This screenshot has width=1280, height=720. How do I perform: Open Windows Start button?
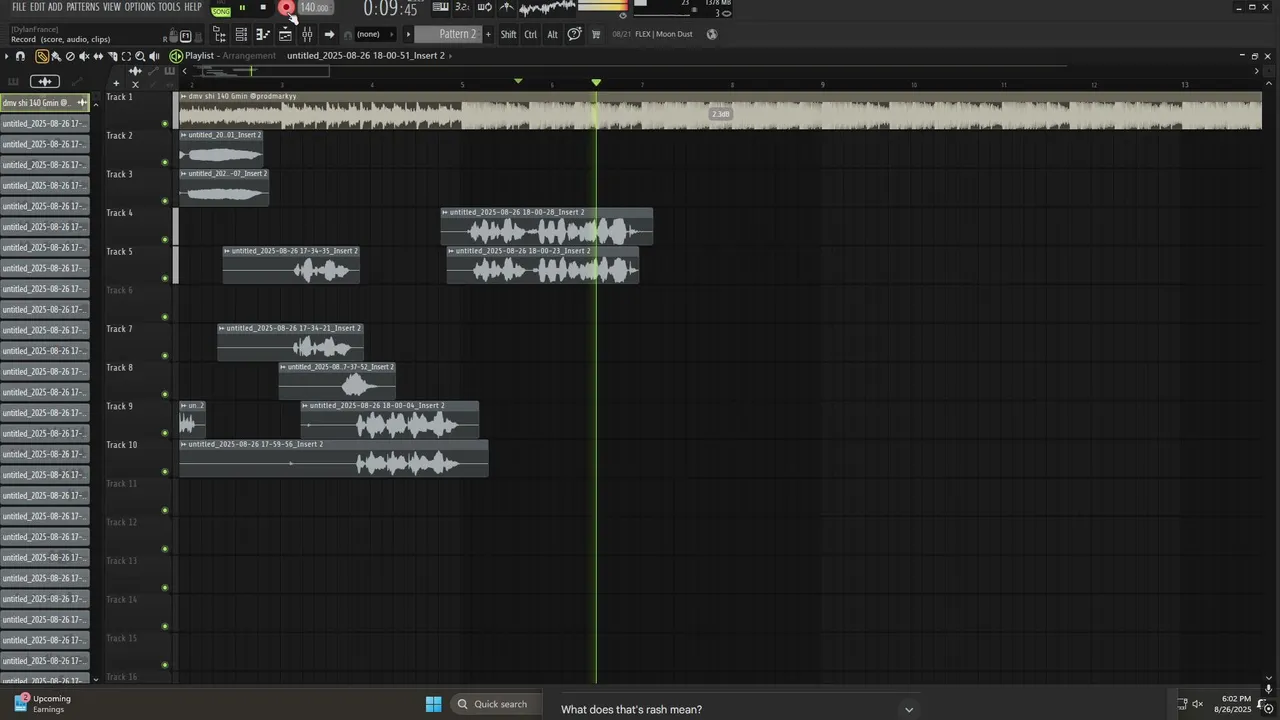click(433, 704)
